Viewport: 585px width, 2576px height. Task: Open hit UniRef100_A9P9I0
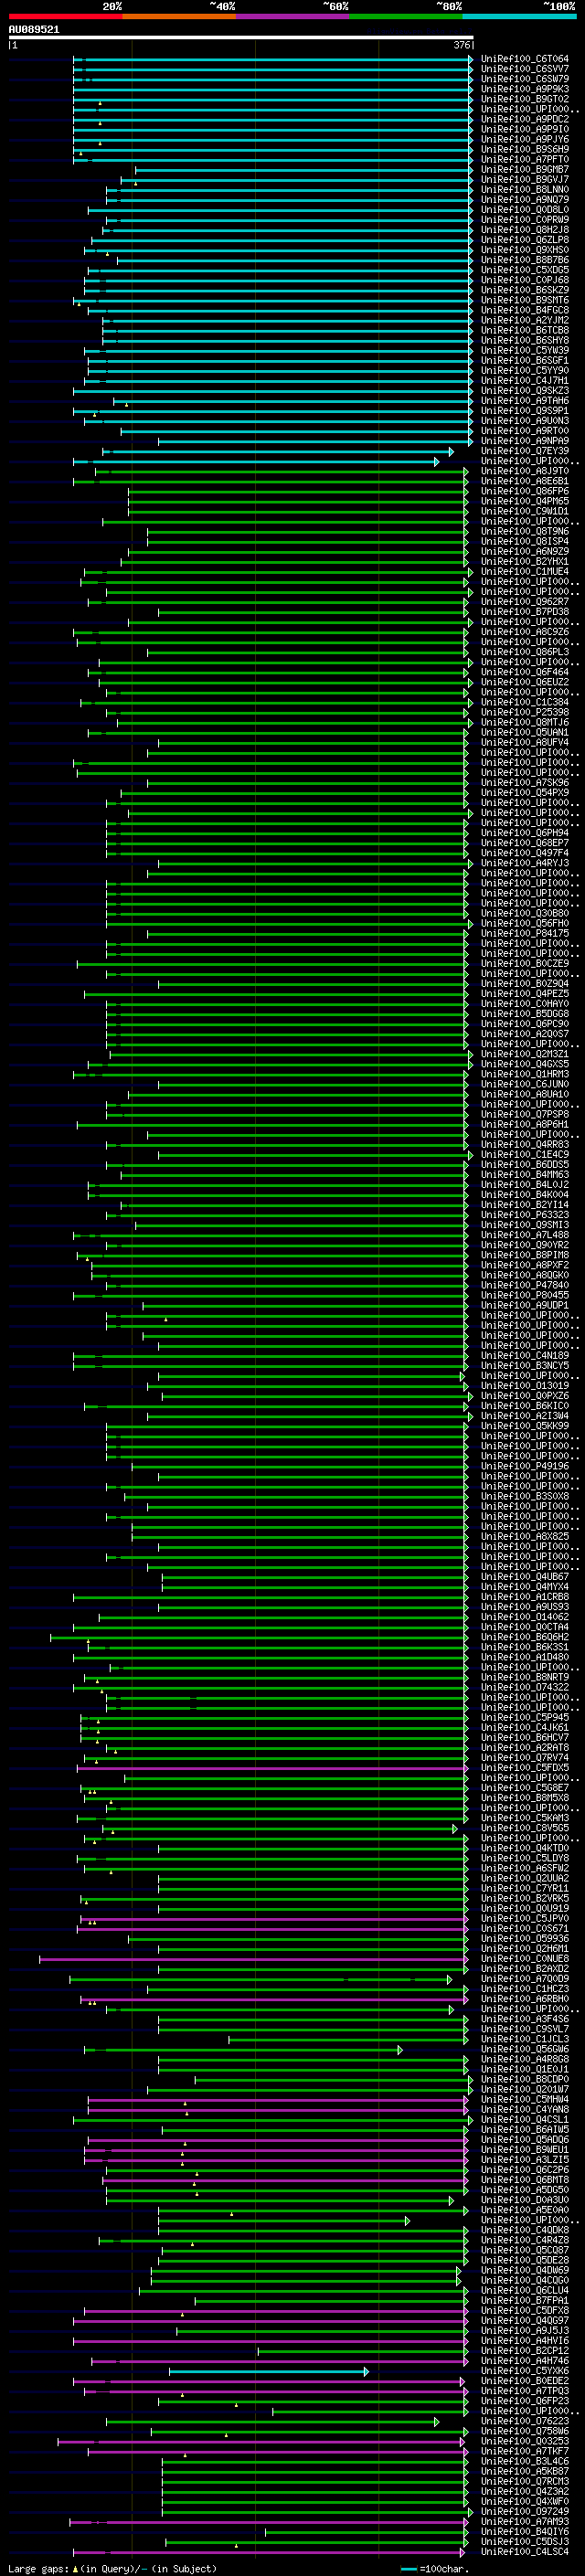pos(524,129)
